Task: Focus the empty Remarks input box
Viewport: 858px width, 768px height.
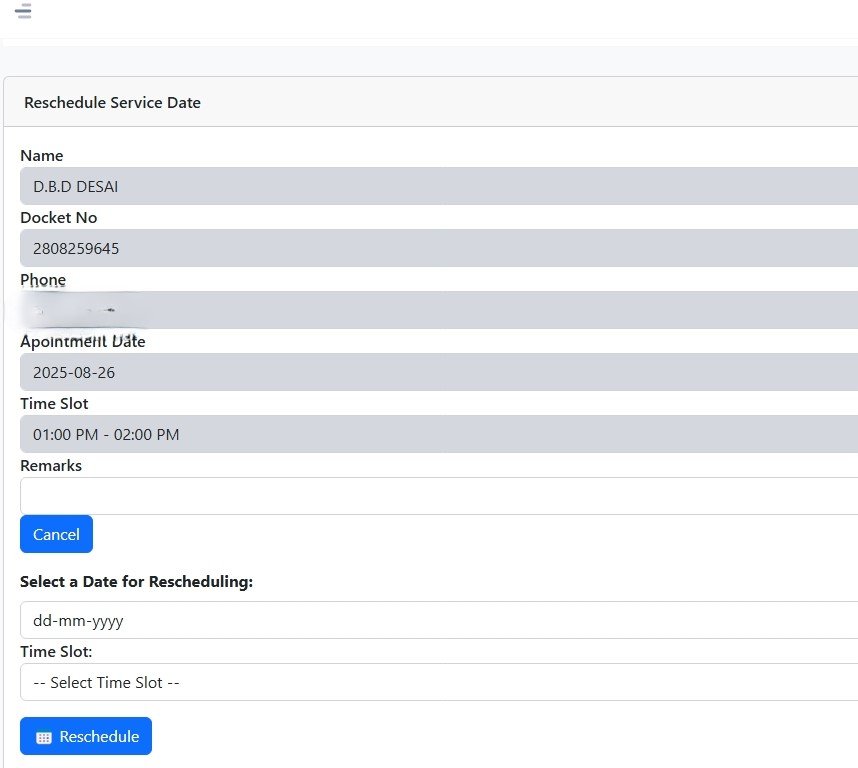Action: 438,496
